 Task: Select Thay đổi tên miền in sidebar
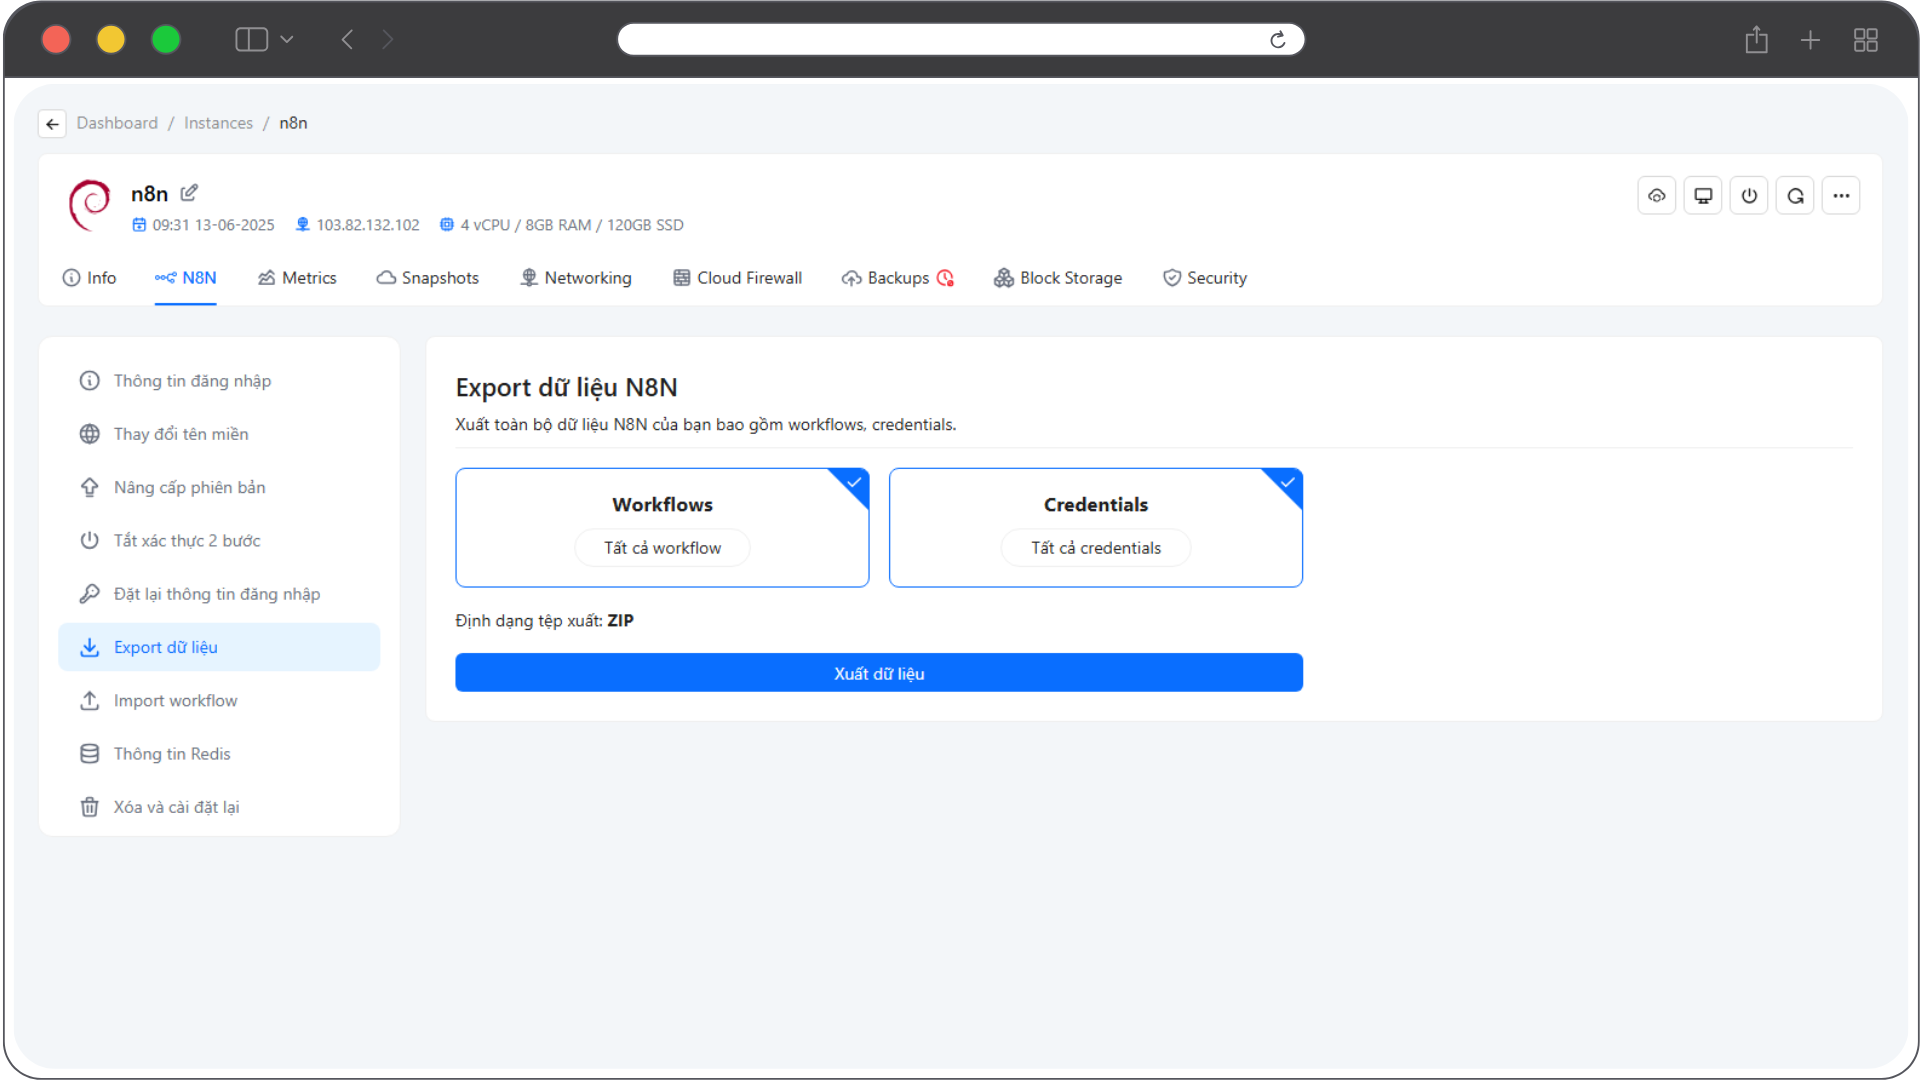pos(219,434)
